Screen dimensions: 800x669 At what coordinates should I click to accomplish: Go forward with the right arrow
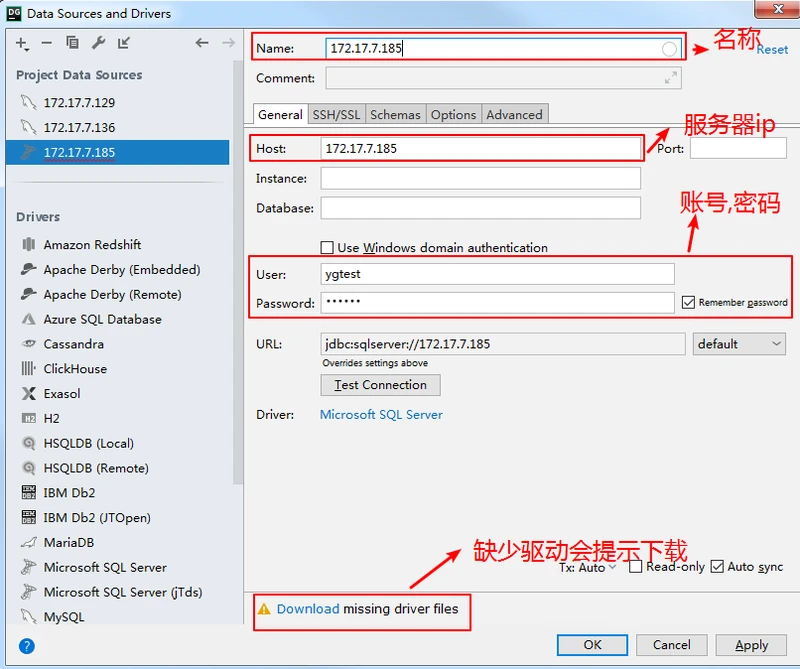229,43
